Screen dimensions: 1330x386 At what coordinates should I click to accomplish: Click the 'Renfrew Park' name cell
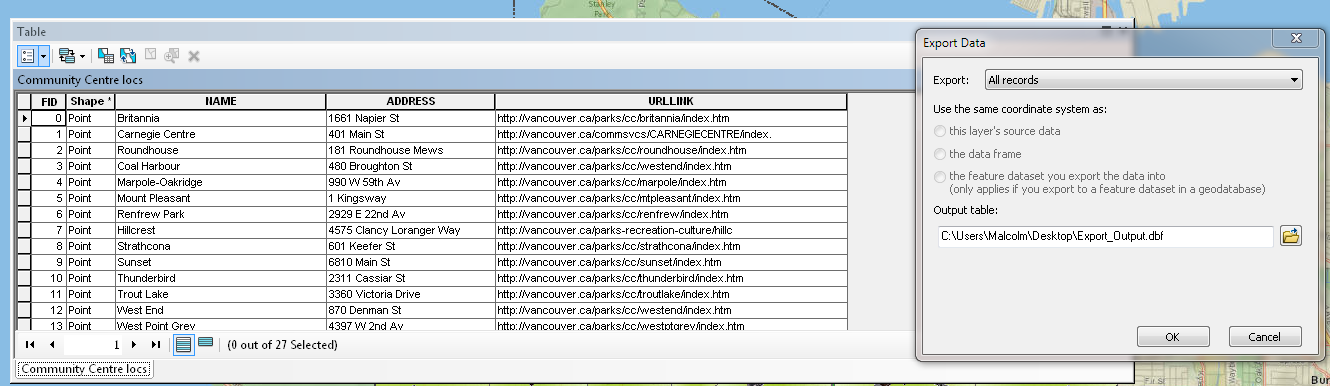(220, 214)
